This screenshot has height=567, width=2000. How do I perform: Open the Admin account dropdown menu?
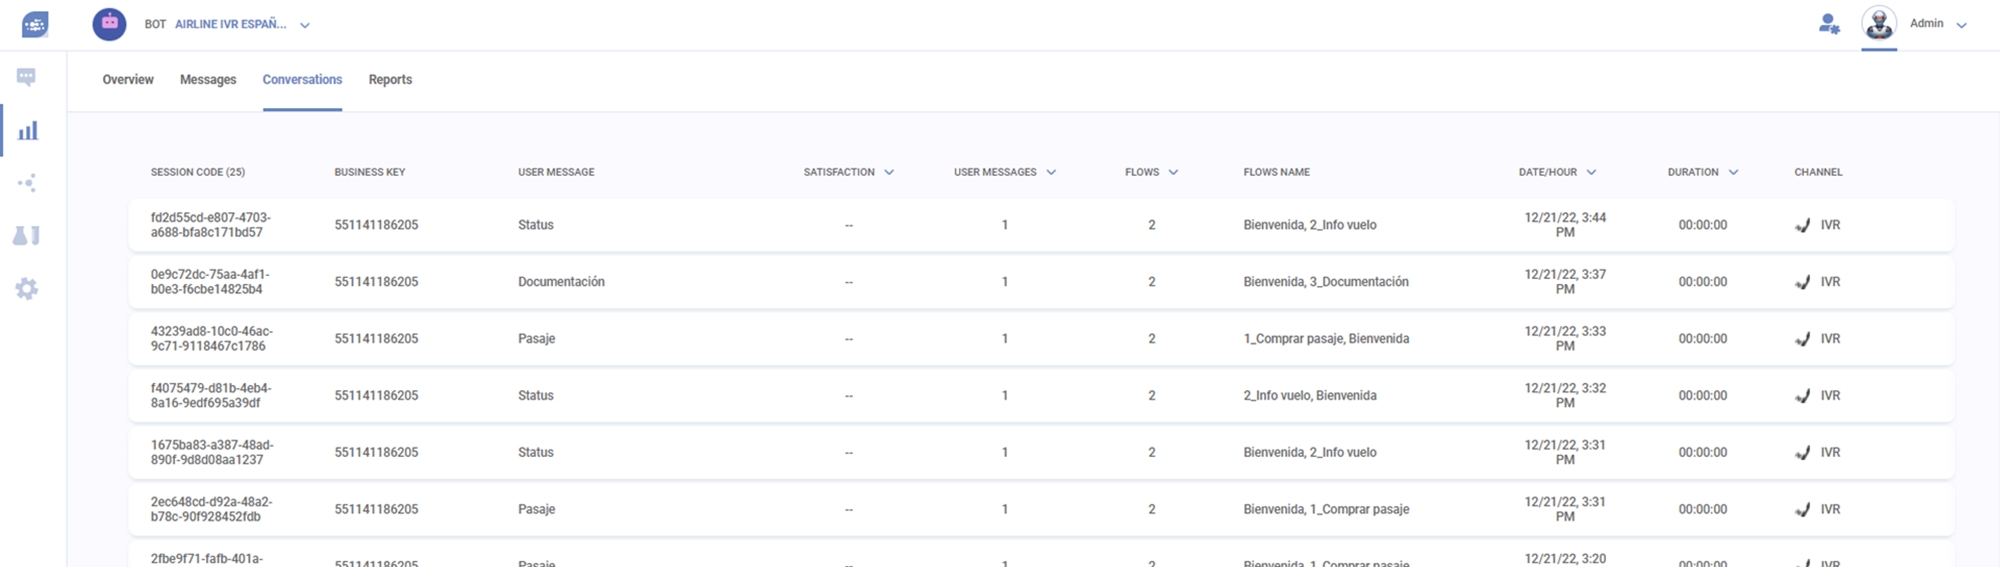click(x=1961, y=25)
